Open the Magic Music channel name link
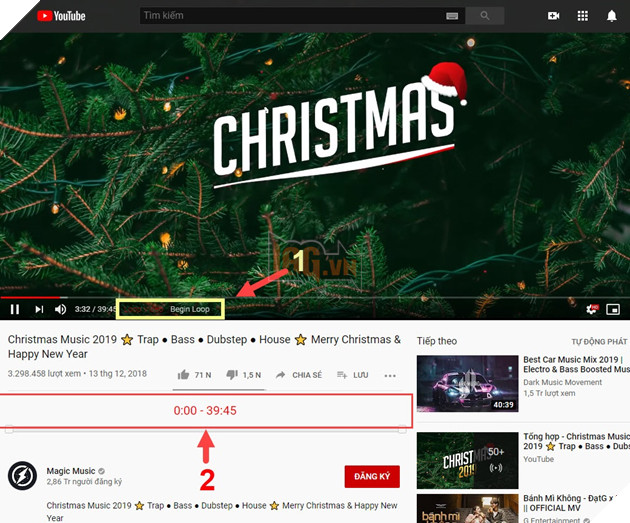 click(x=71, y=471)
